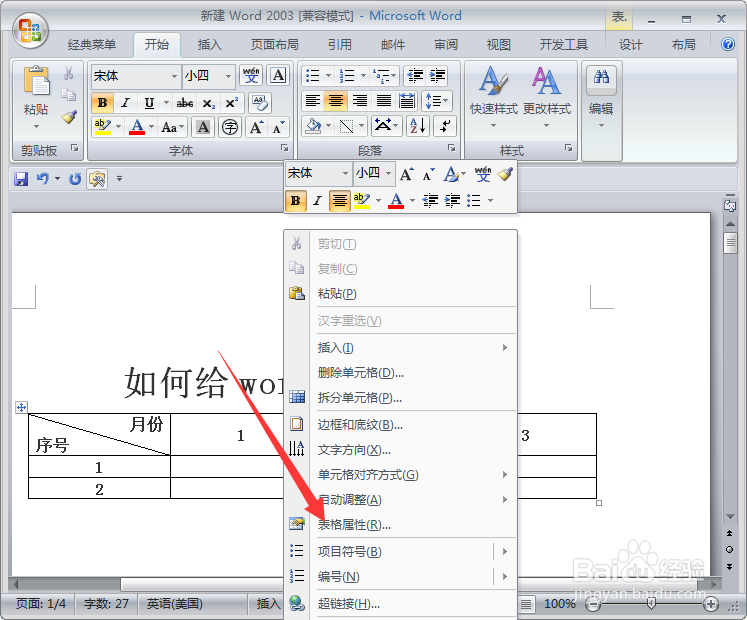Screen dimensions: 747x620
Task: Click the Paste clipboard icon in ribbon
Action: [36, 80]
